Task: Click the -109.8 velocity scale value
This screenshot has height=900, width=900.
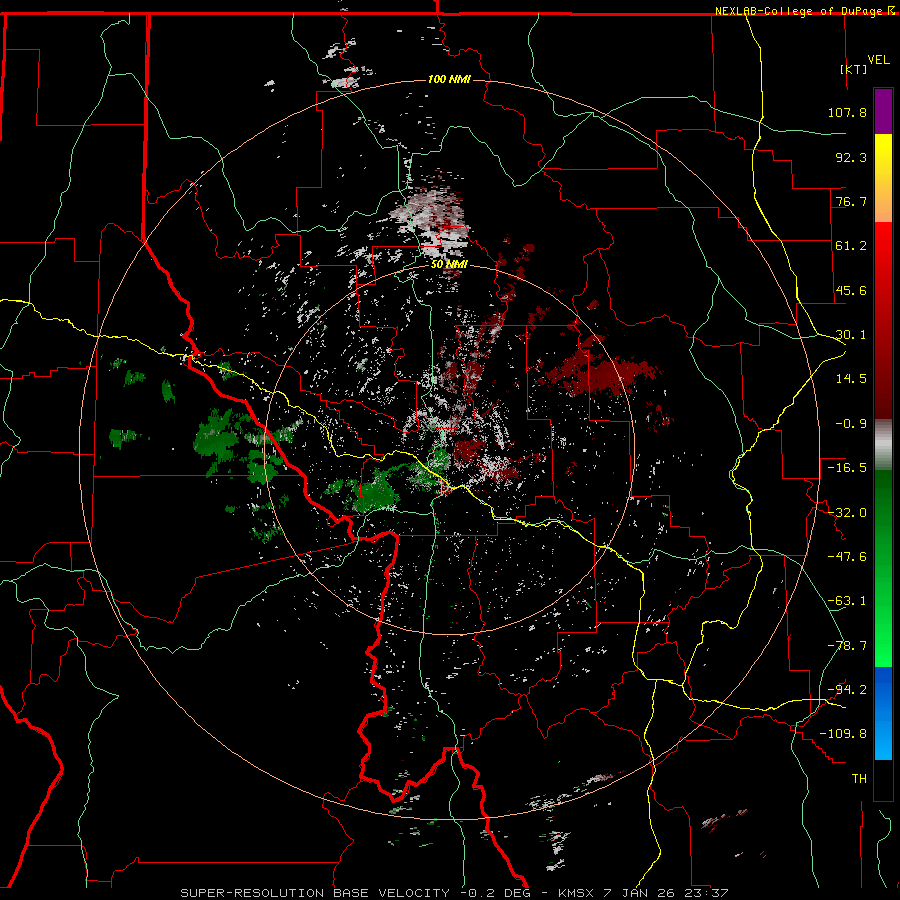Action: click(843, 734)
